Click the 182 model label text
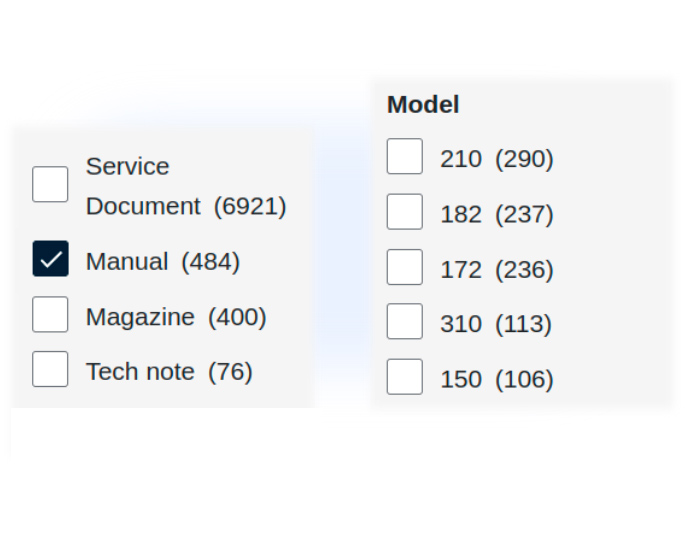This screenshot has width=685, height=535. (461, 215)
